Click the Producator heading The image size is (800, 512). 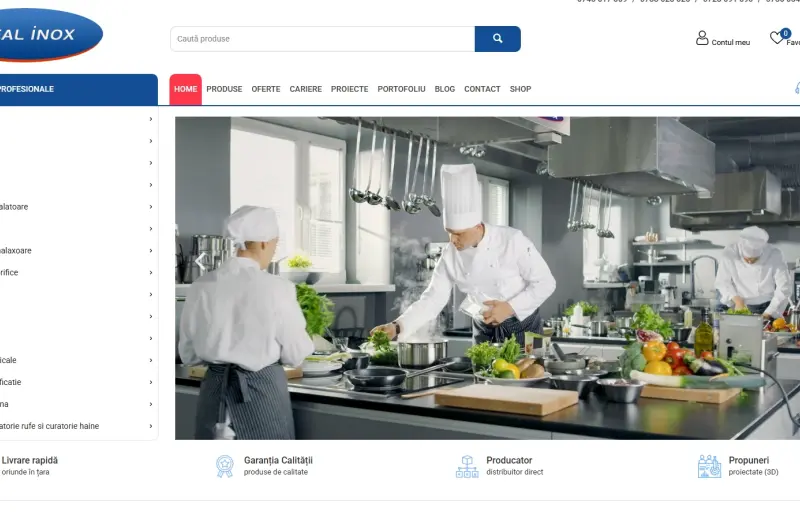pyautogui.click(x=509, y=460)
